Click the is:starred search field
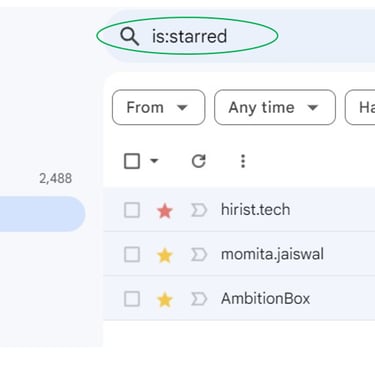 (189, 36)
